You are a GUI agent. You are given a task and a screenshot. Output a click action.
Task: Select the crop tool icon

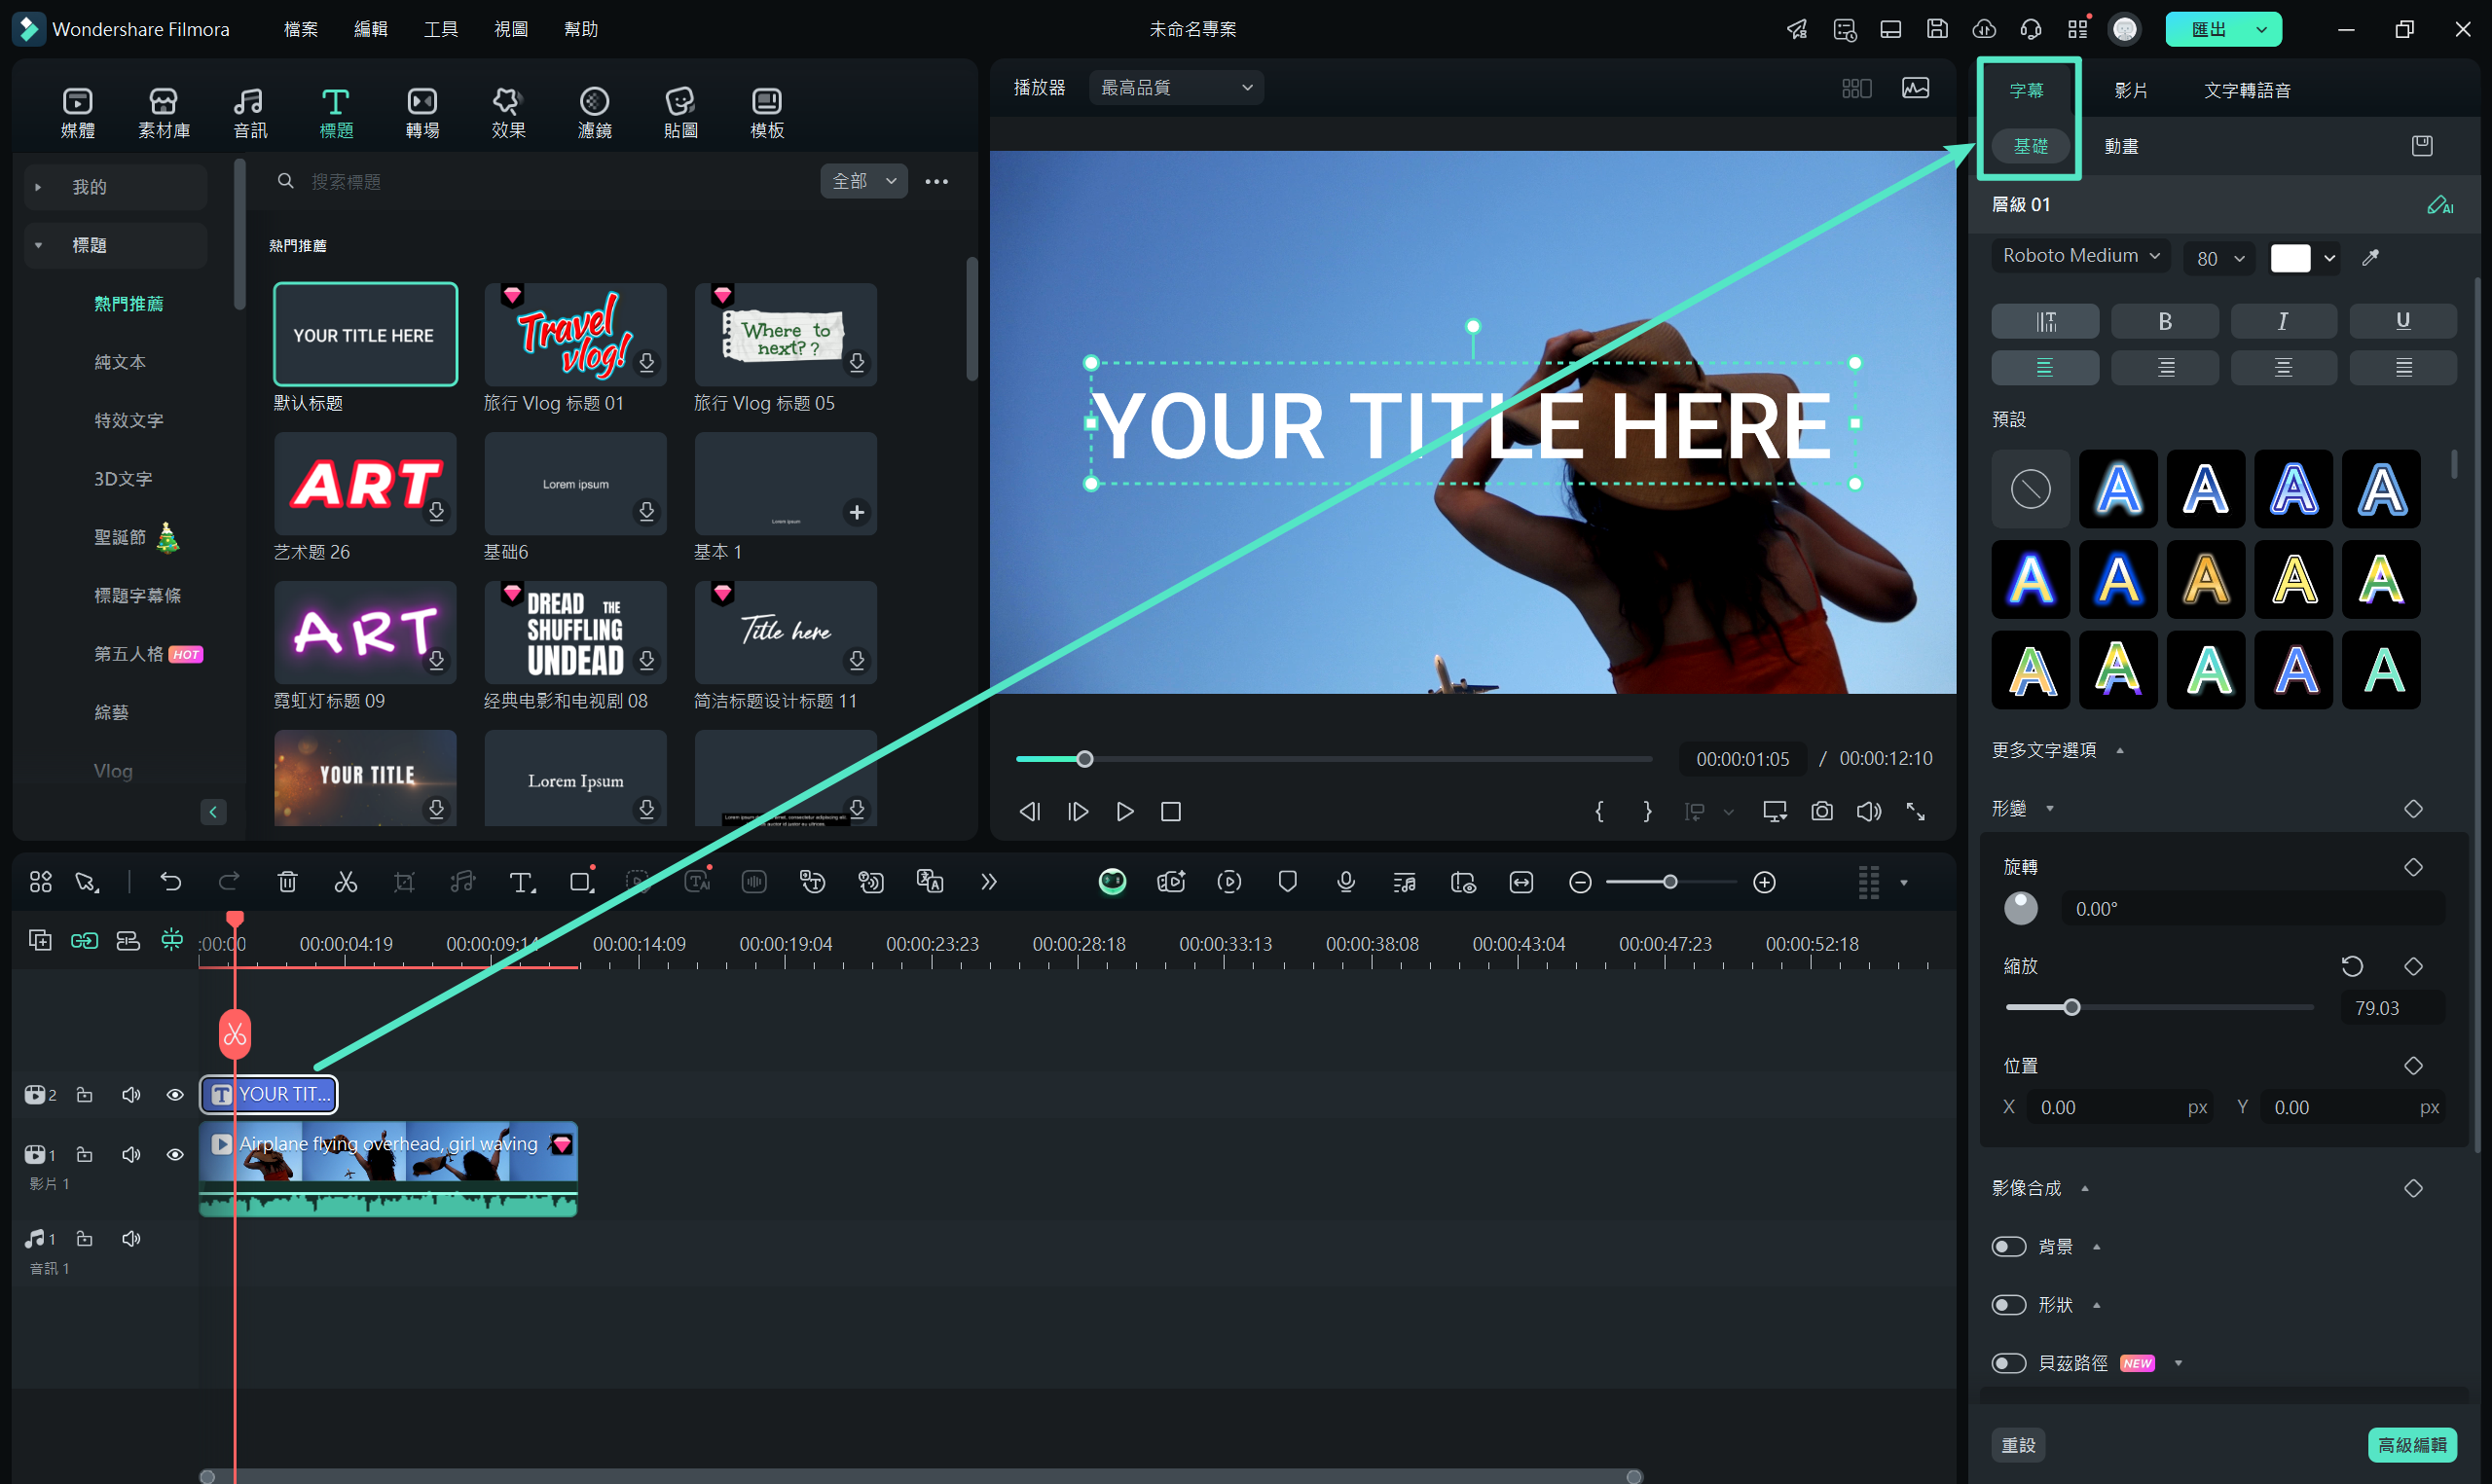405,882
